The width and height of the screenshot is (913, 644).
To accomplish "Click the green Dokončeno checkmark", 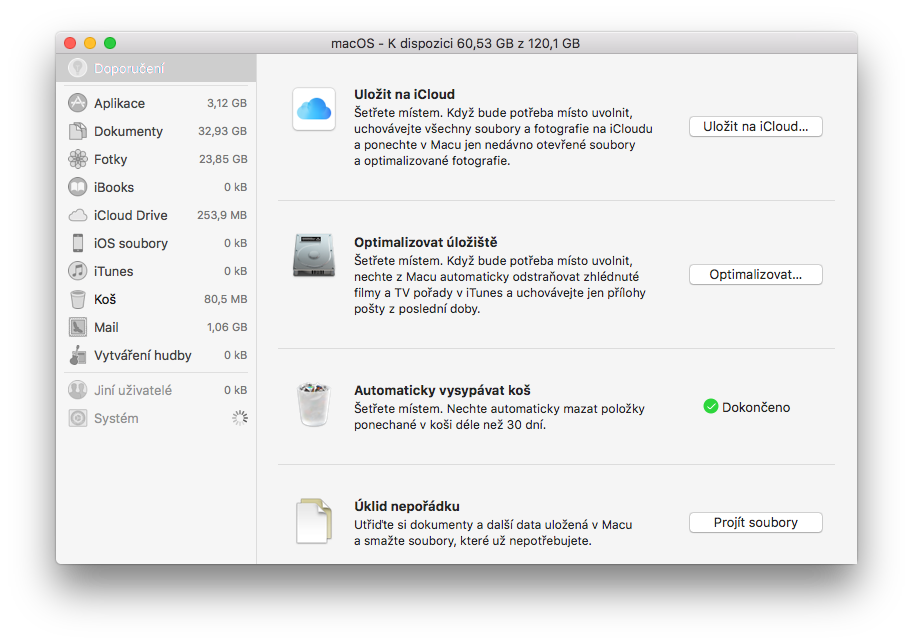I will pos(711,407).
